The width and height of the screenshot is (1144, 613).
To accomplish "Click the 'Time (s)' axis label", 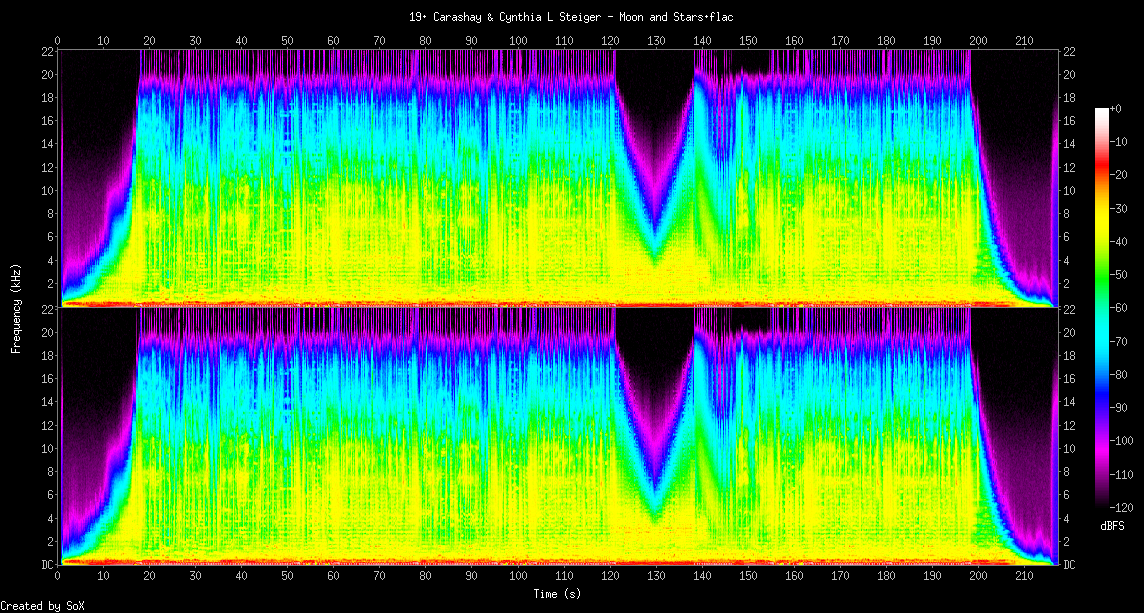I will click(x=557, y=594).
